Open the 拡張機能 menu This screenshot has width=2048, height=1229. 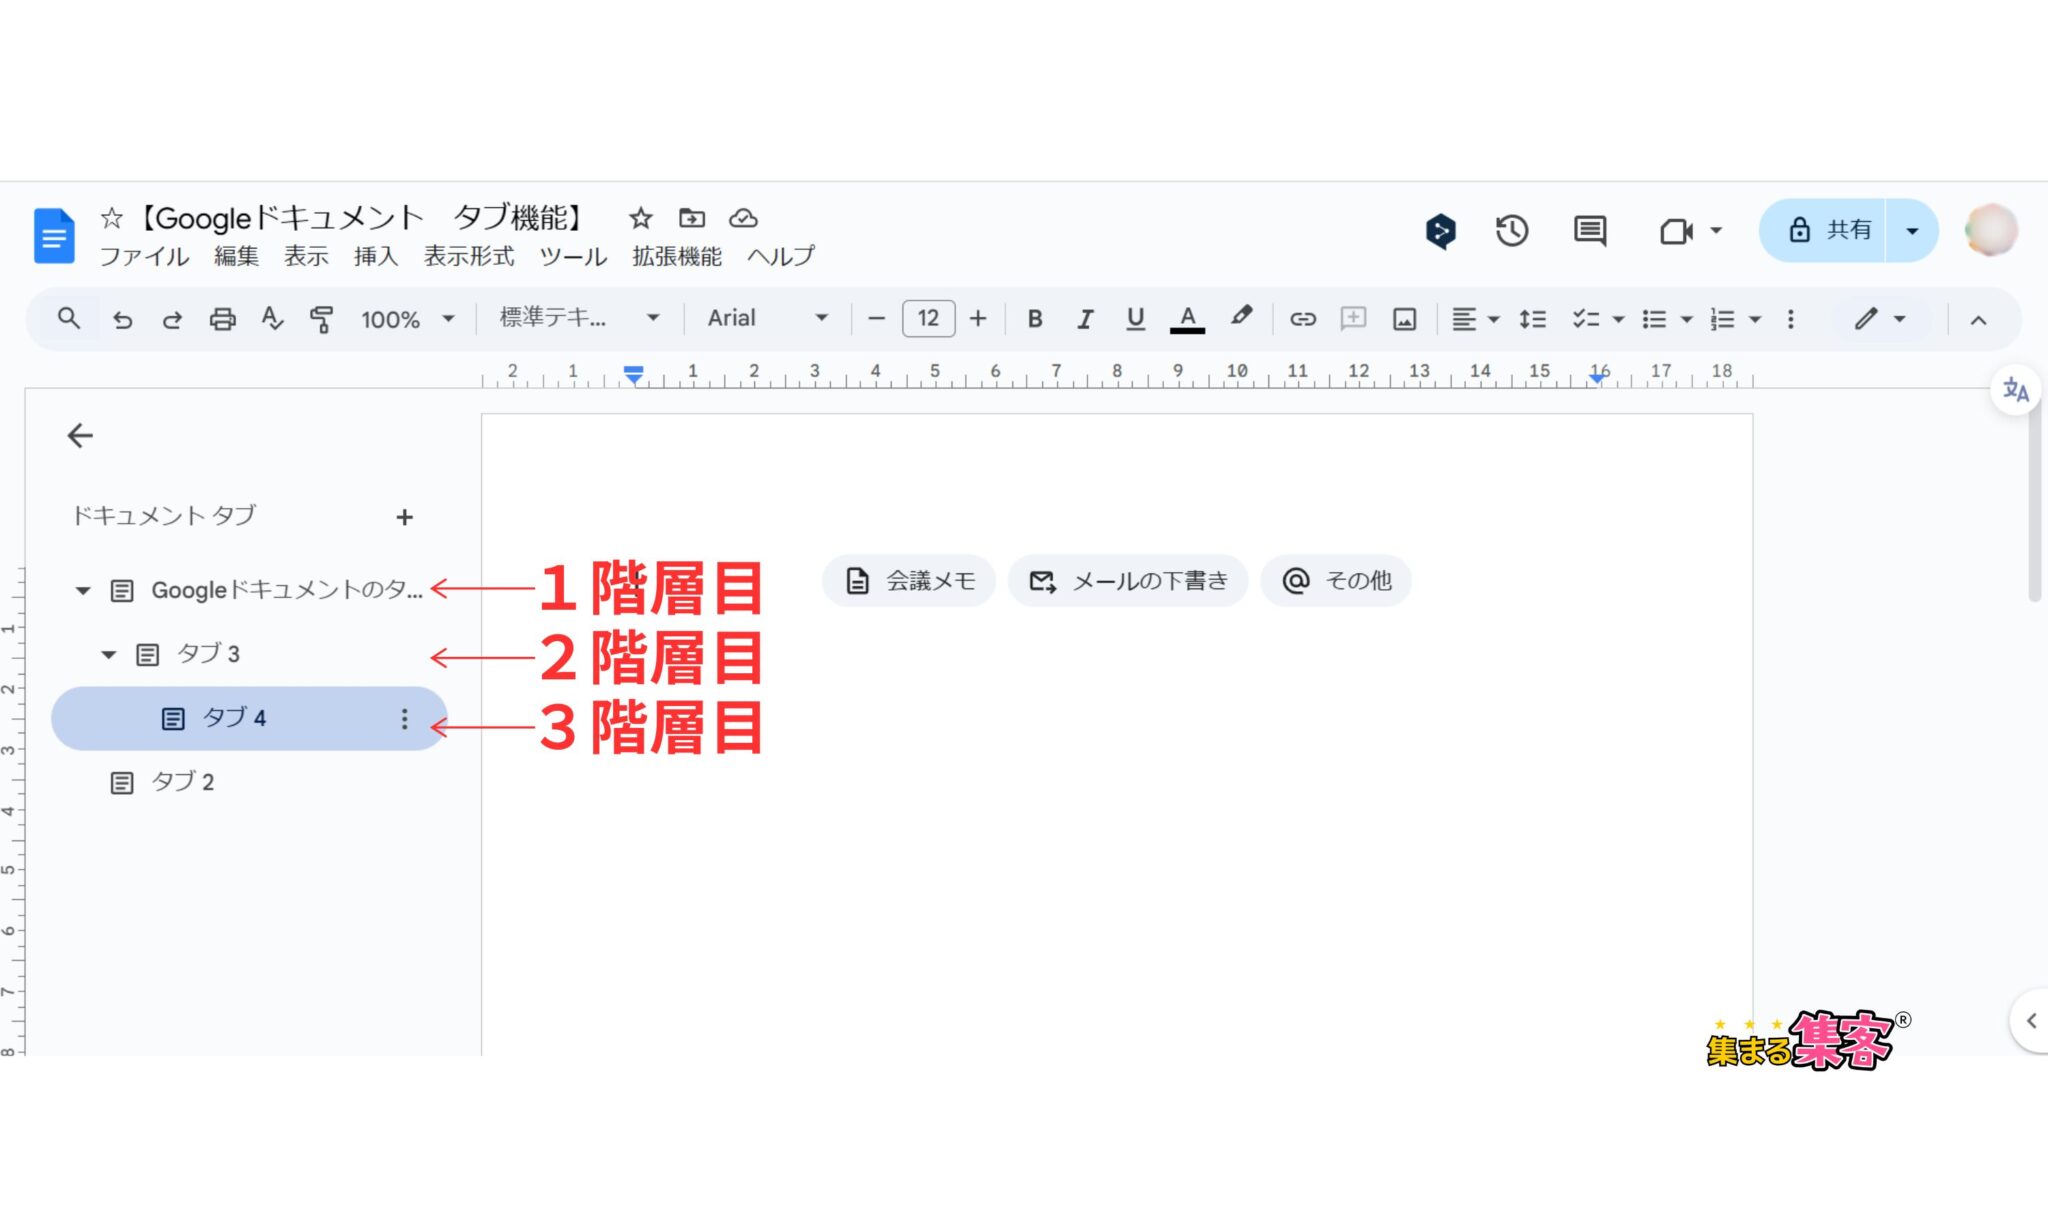click(677, 256)
